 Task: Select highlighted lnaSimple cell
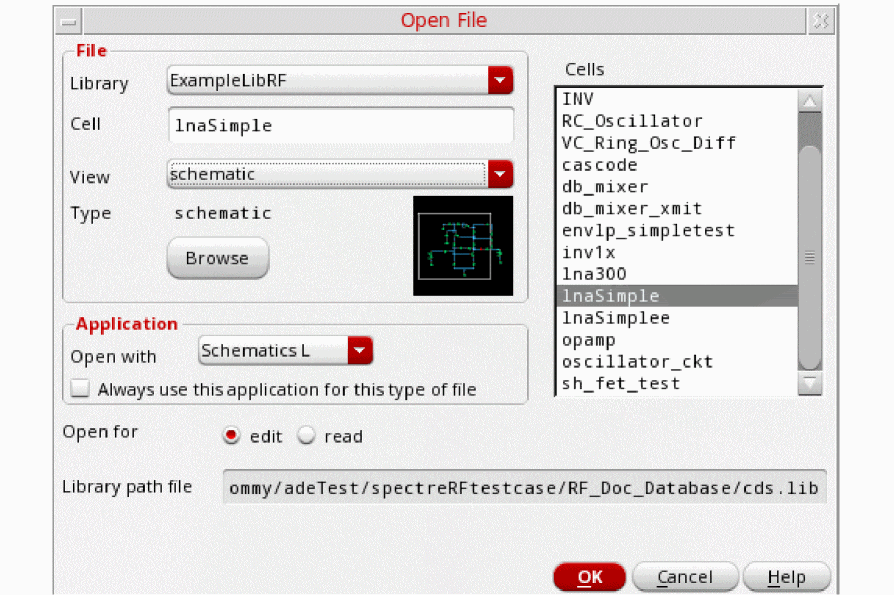click(677, 296)
